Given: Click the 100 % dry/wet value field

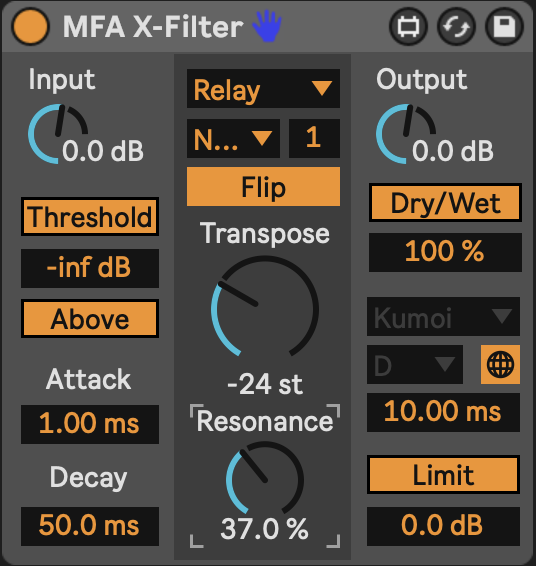Looking at the screenshot, I should 445,252.
